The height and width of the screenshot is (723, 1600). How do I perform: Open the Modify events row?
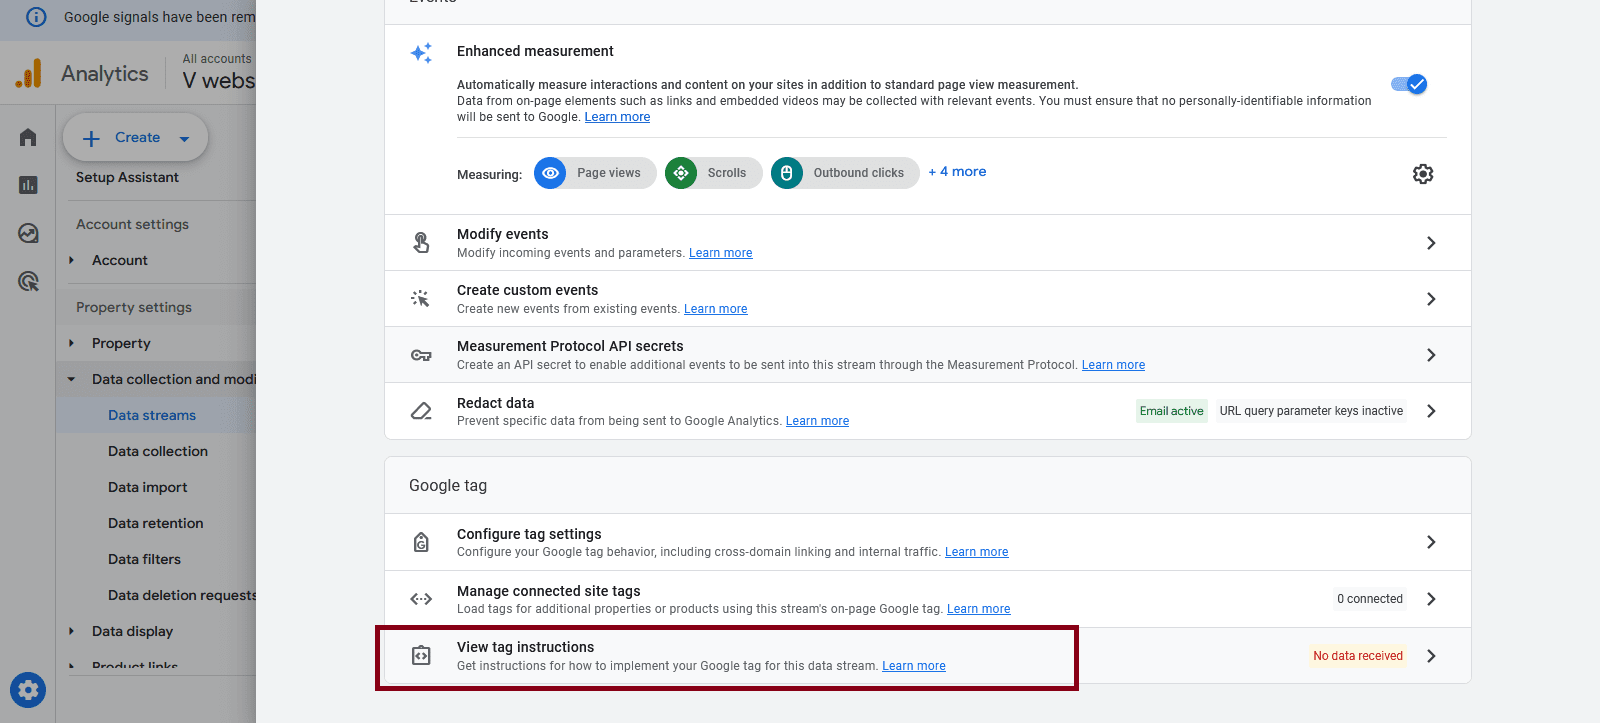pos(927,243)
